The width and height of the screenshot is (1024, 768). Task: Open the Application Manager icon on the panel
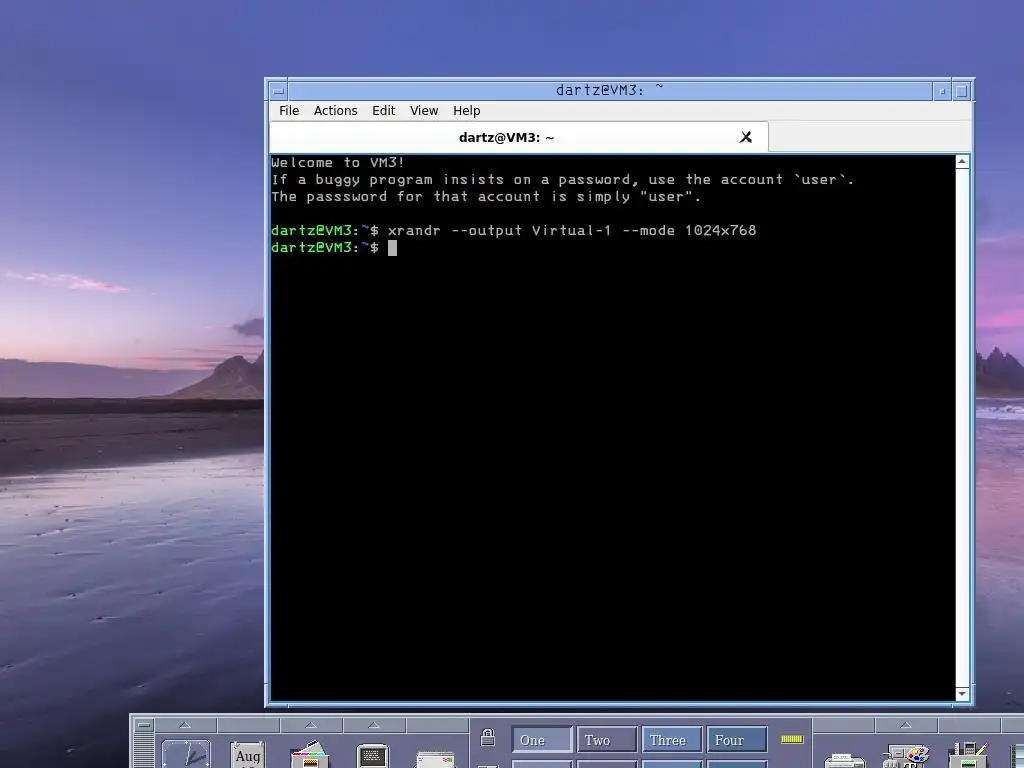[x=968, y=755]
